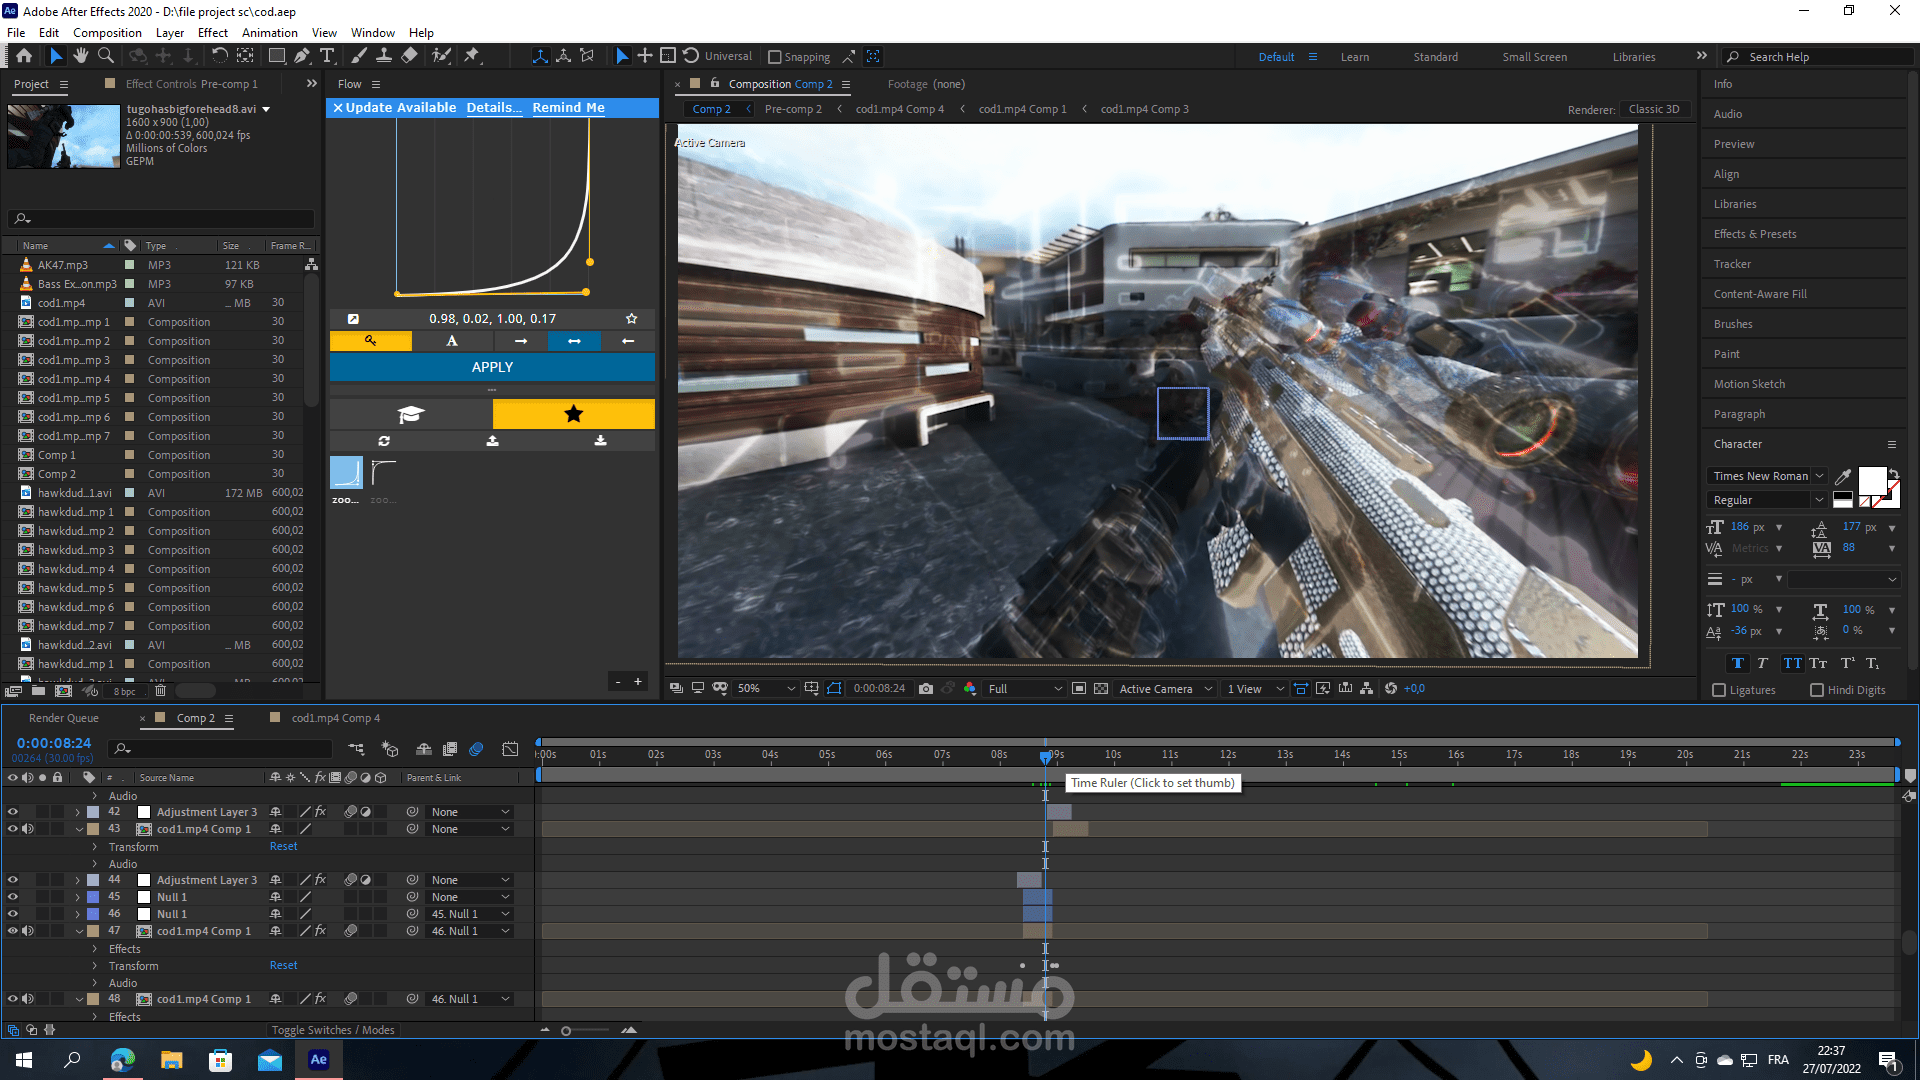
Task: Click the white fill color swatch
Action: [1871, 481]
